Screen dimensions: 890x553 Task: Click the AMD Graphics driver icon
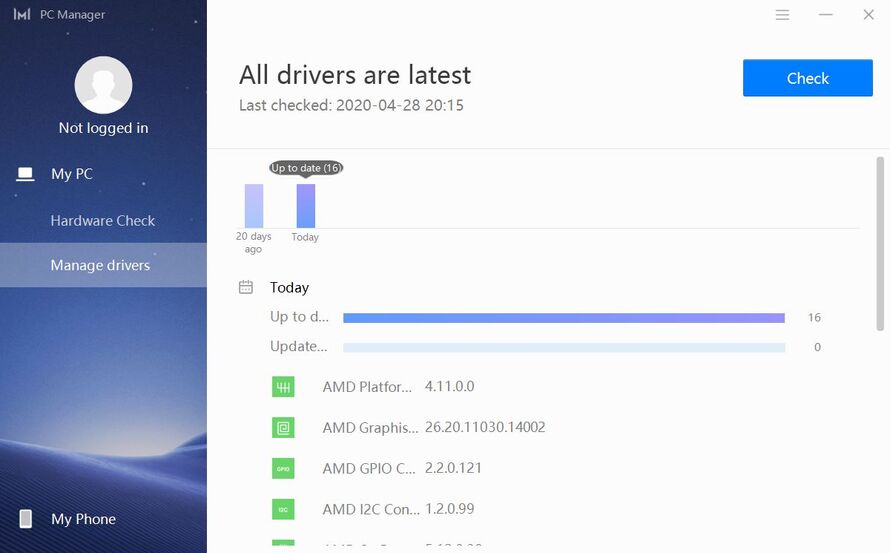[x=284, y=428]
